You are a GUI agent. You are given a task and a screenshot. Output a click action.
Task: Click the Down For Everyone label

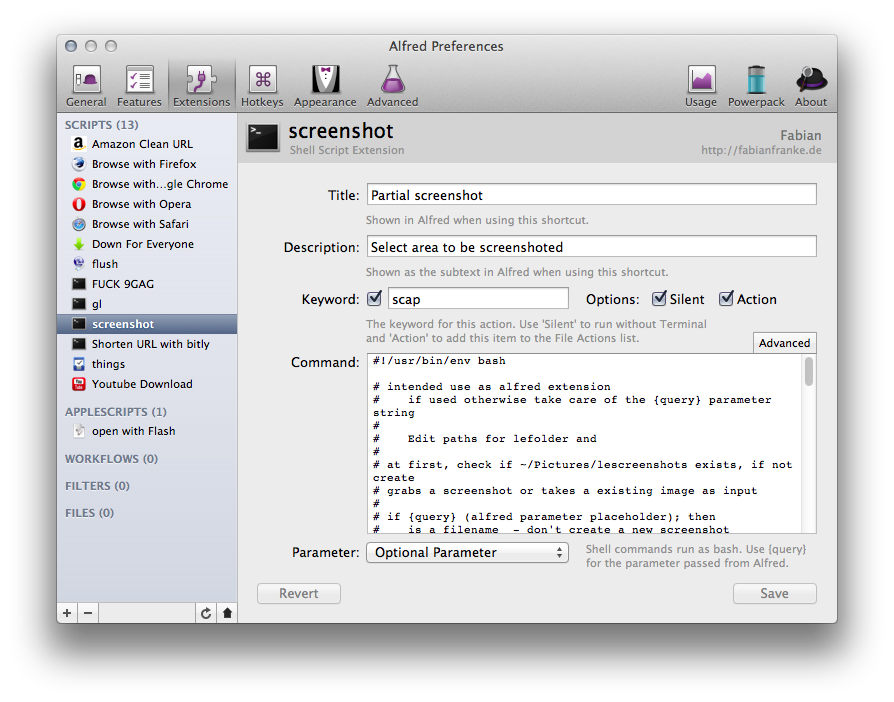tap(143, 244)
